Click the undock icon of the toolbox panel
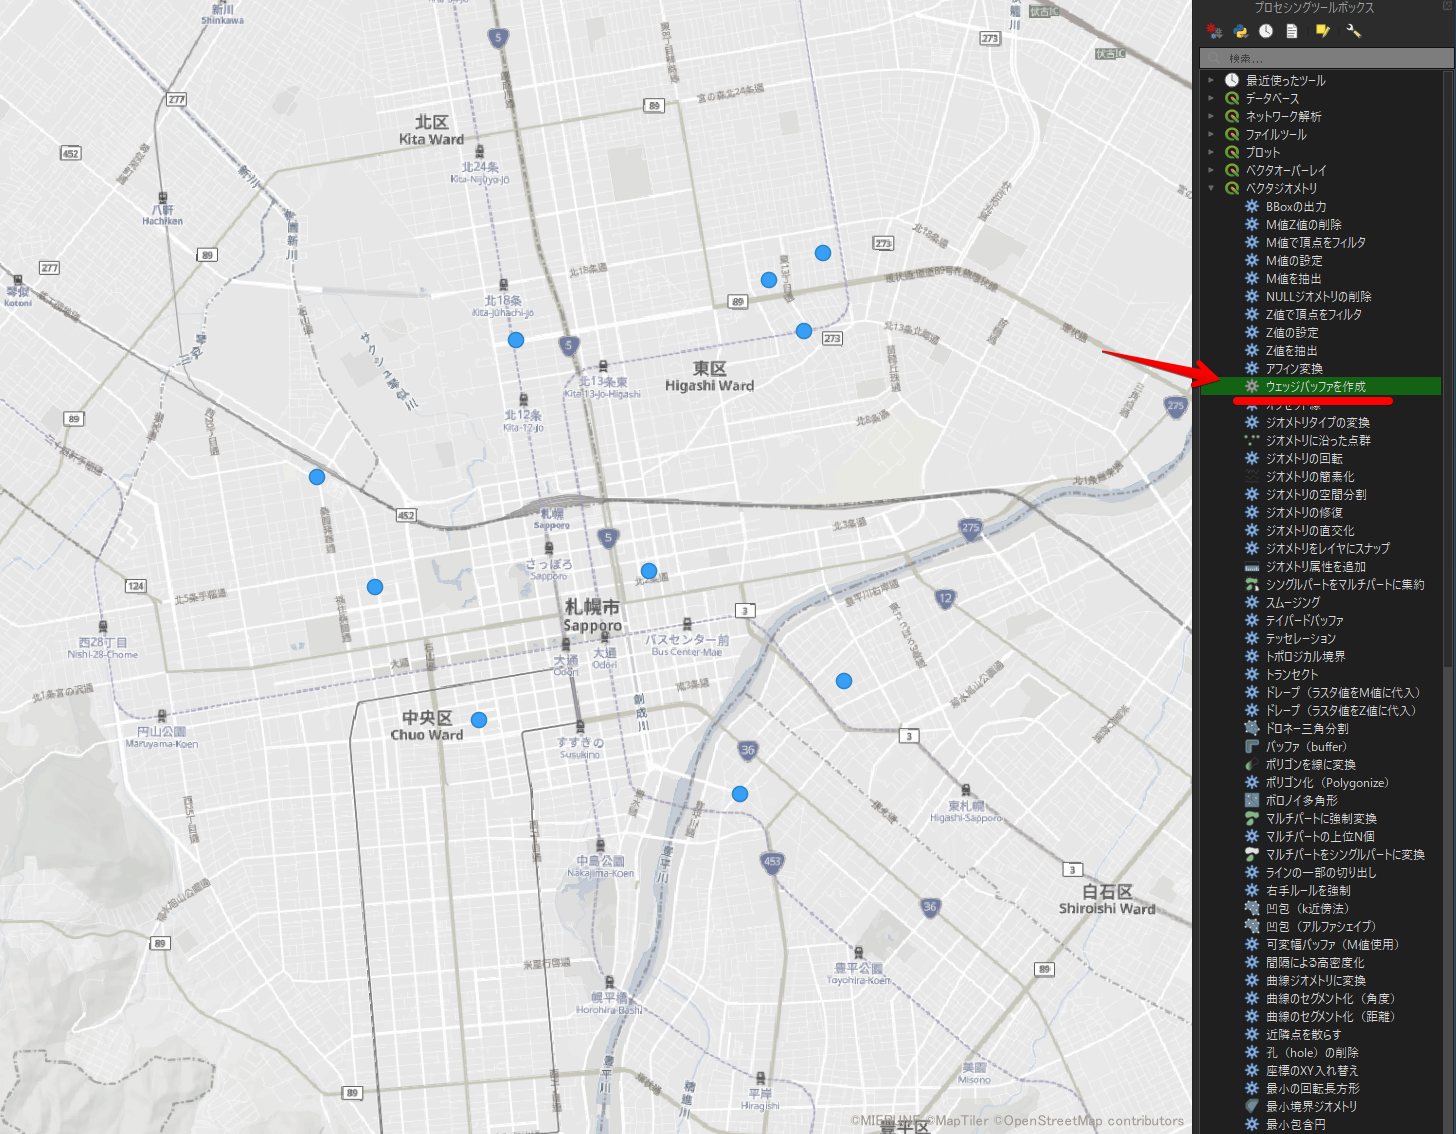The height and width of the screenshot is (1134, 1456). pos(1447,7)
